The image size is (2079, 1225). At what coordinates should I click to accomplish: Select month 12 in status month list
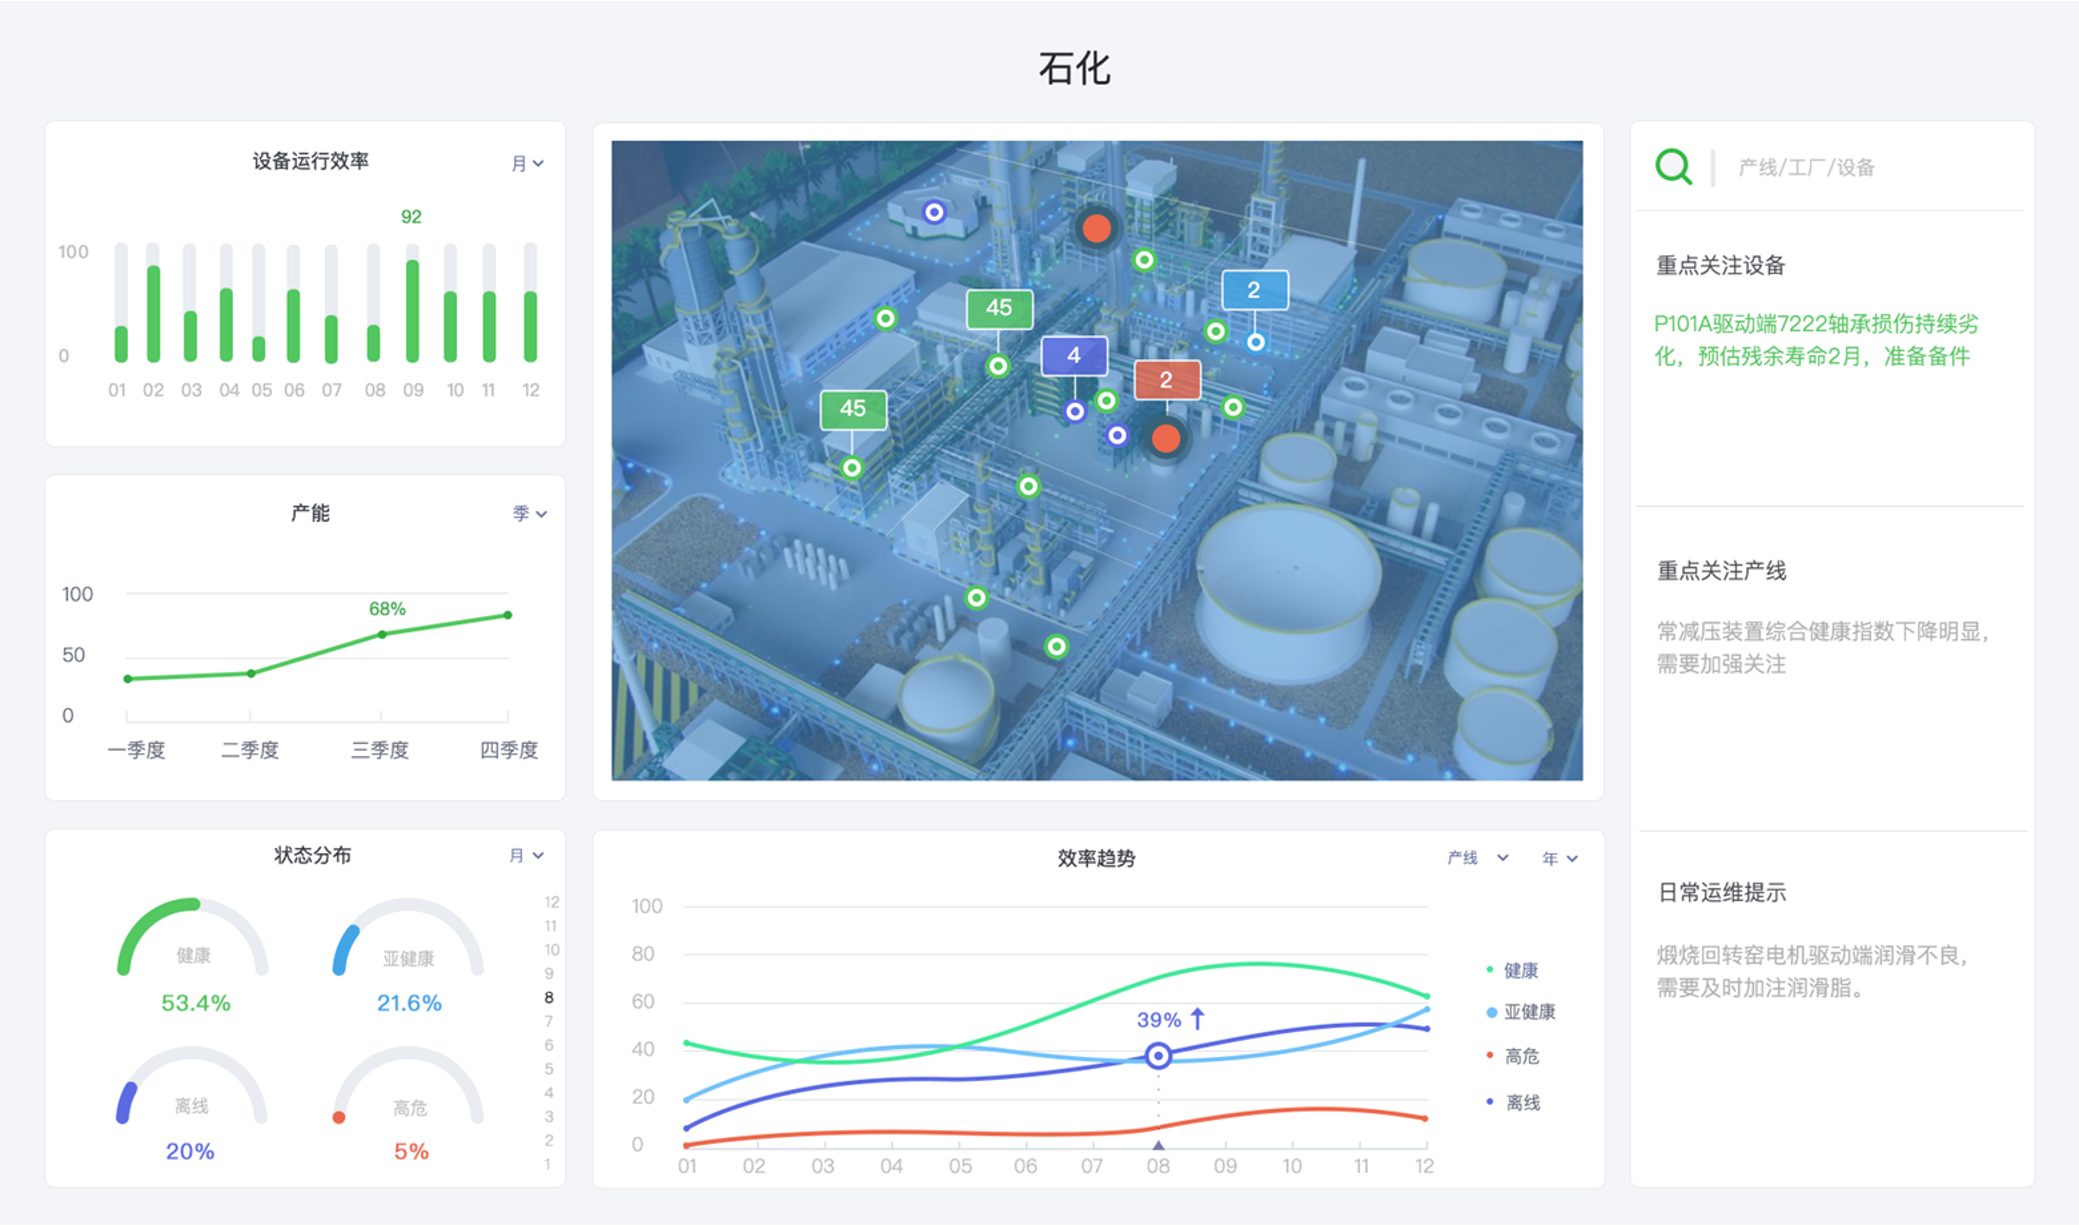[x=551, y=902]
